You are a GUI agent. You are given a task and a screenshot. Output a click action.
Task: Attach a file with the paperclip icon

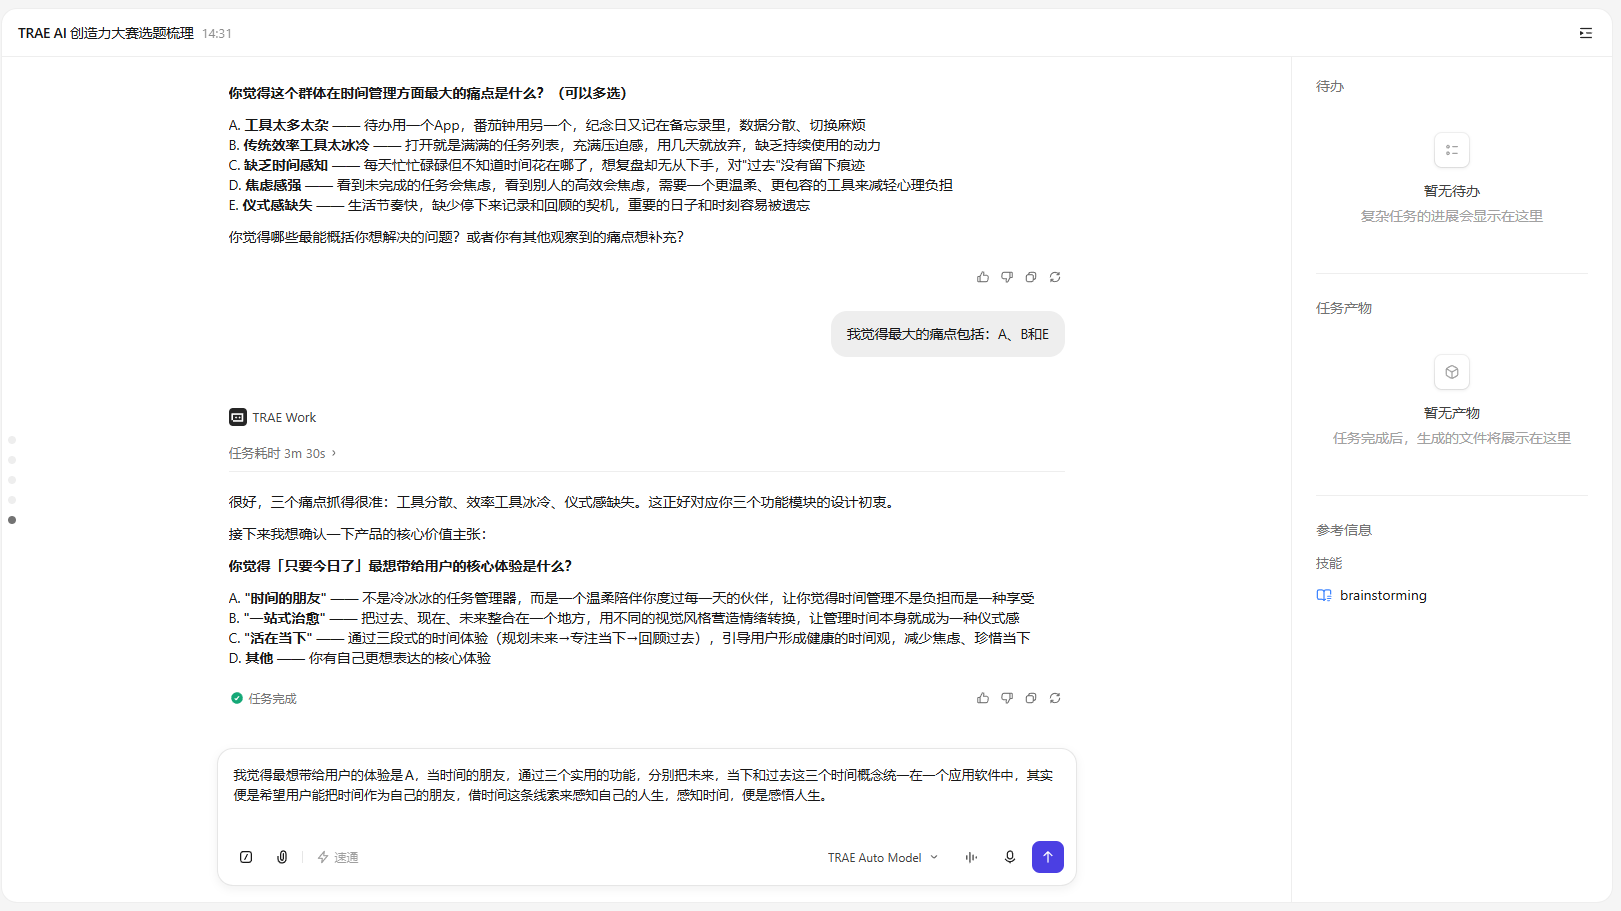282,857
